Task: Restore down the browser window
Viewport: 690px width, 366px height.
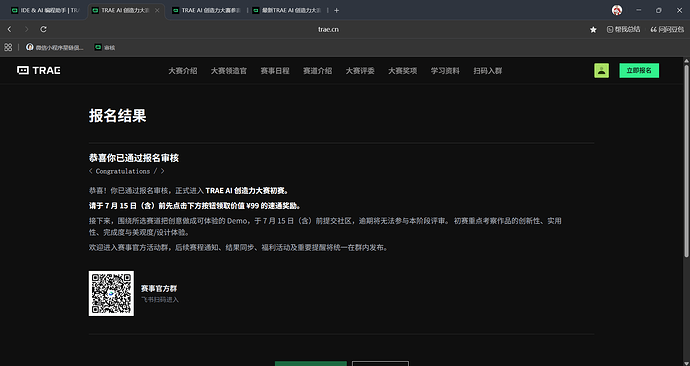Action: point(659,10)
